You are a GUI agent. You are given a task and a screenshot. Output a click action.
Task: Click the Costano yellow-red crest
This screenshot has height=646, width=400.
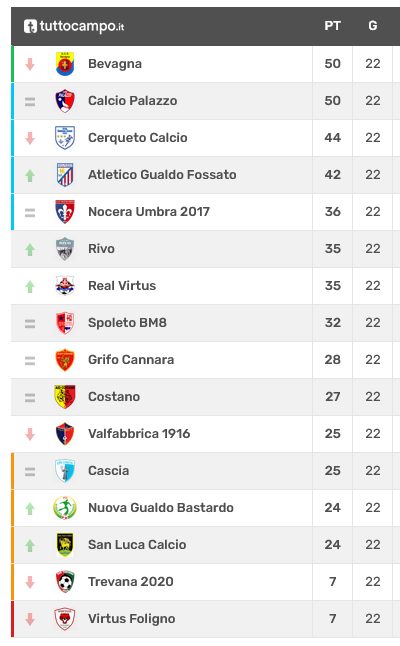(x=65, y=397)
